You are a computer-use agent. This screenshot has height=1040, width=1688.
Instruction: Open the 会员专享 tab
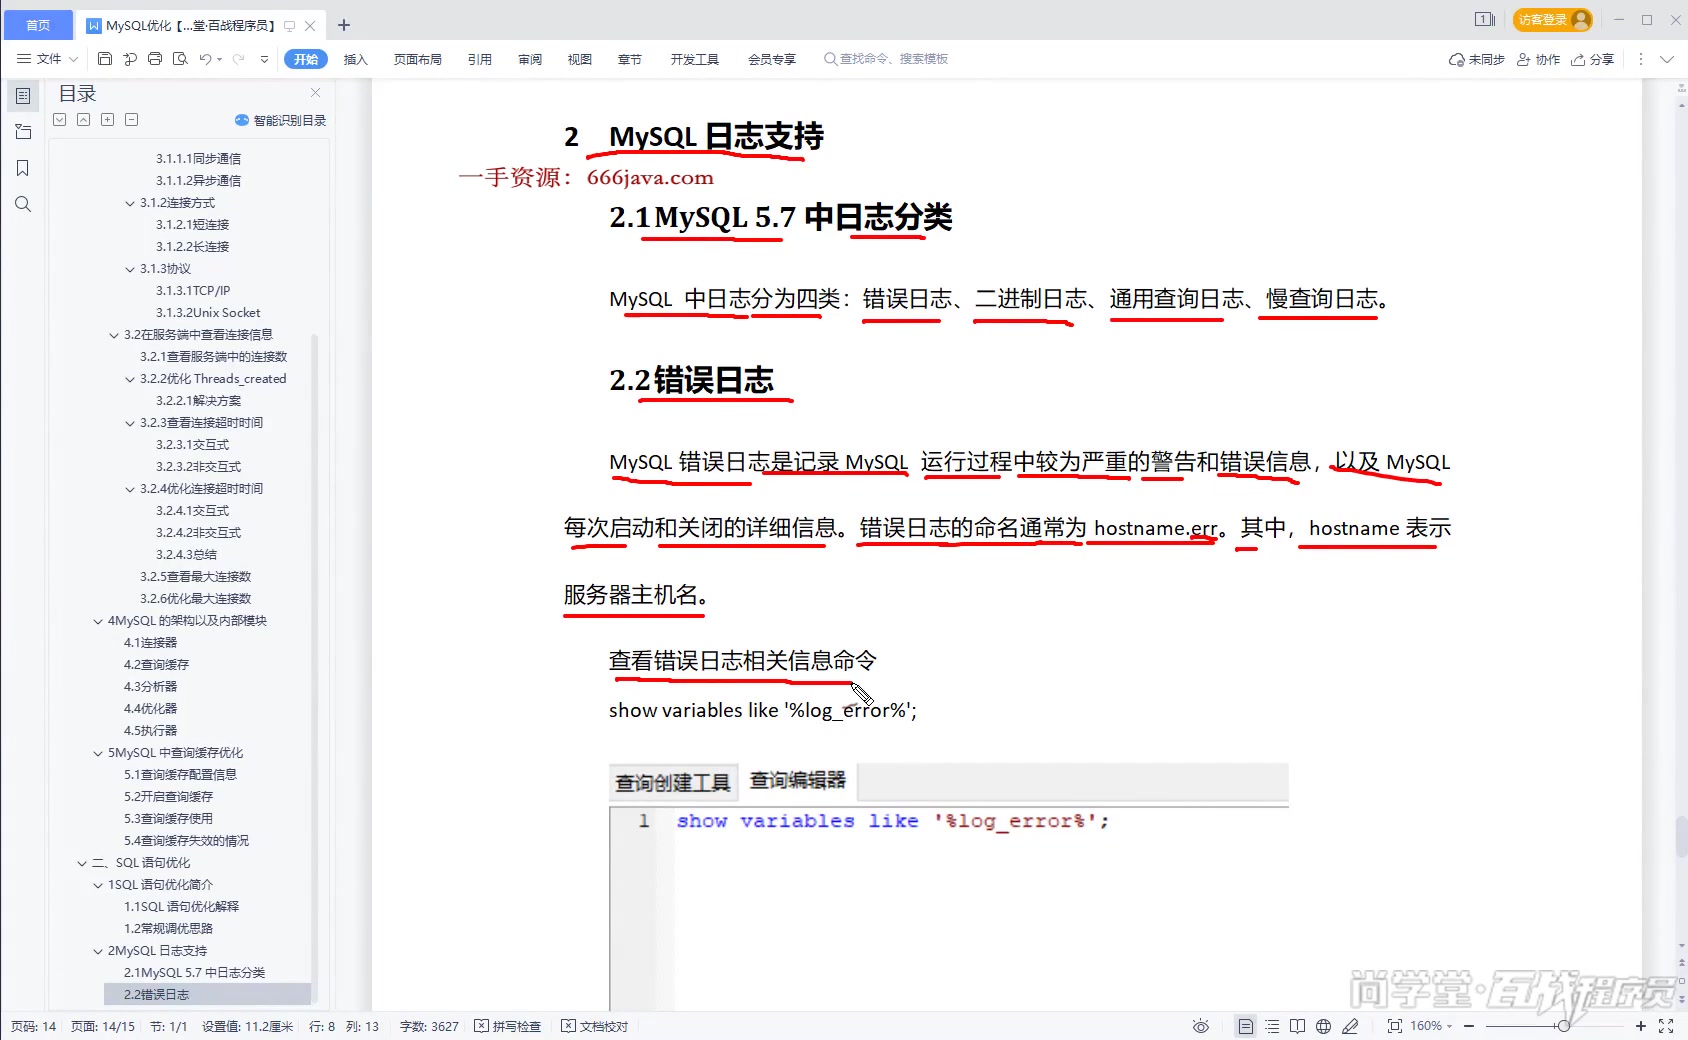tap(772, 59)
